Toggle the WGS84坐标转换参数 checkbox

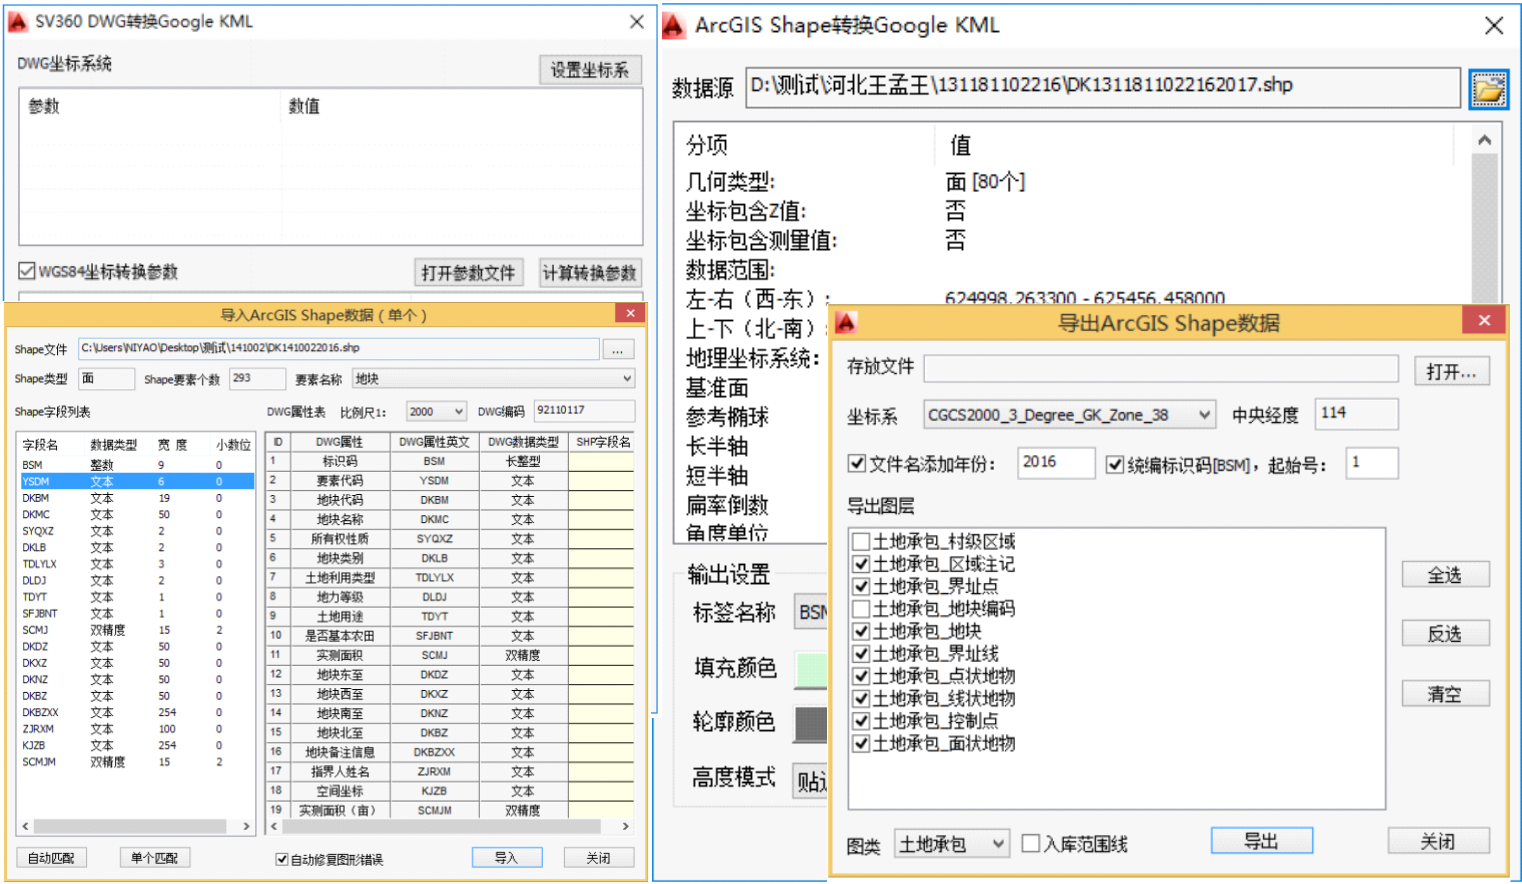click(27, 271)
